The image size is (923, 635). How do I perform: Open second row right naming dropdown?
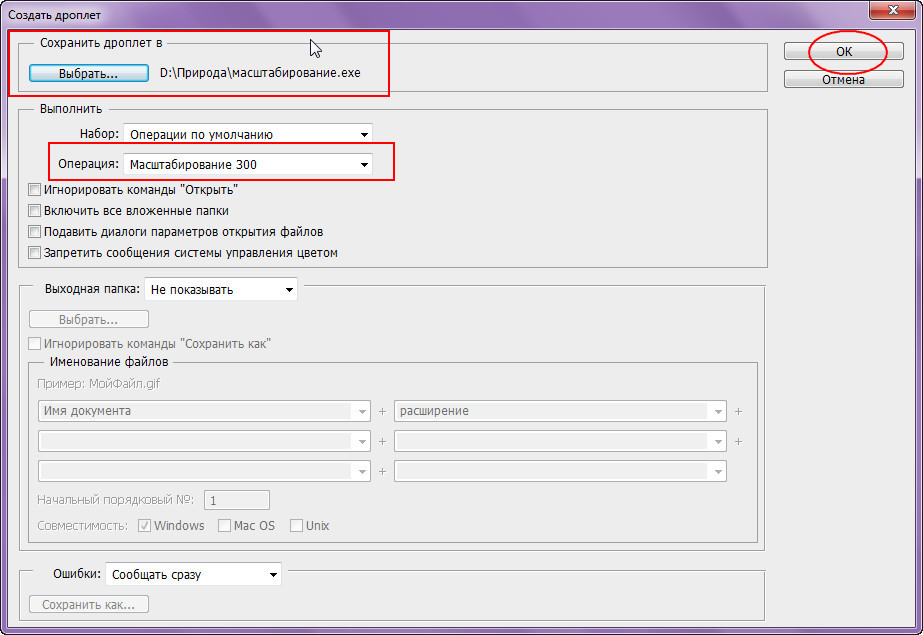(560, 441)
